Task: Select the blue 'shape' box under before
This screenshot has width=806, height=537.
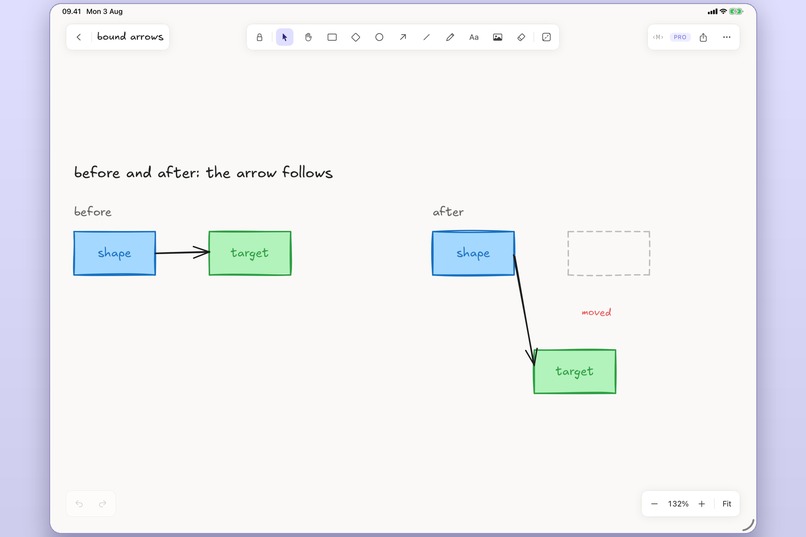Action: [115, 253]
